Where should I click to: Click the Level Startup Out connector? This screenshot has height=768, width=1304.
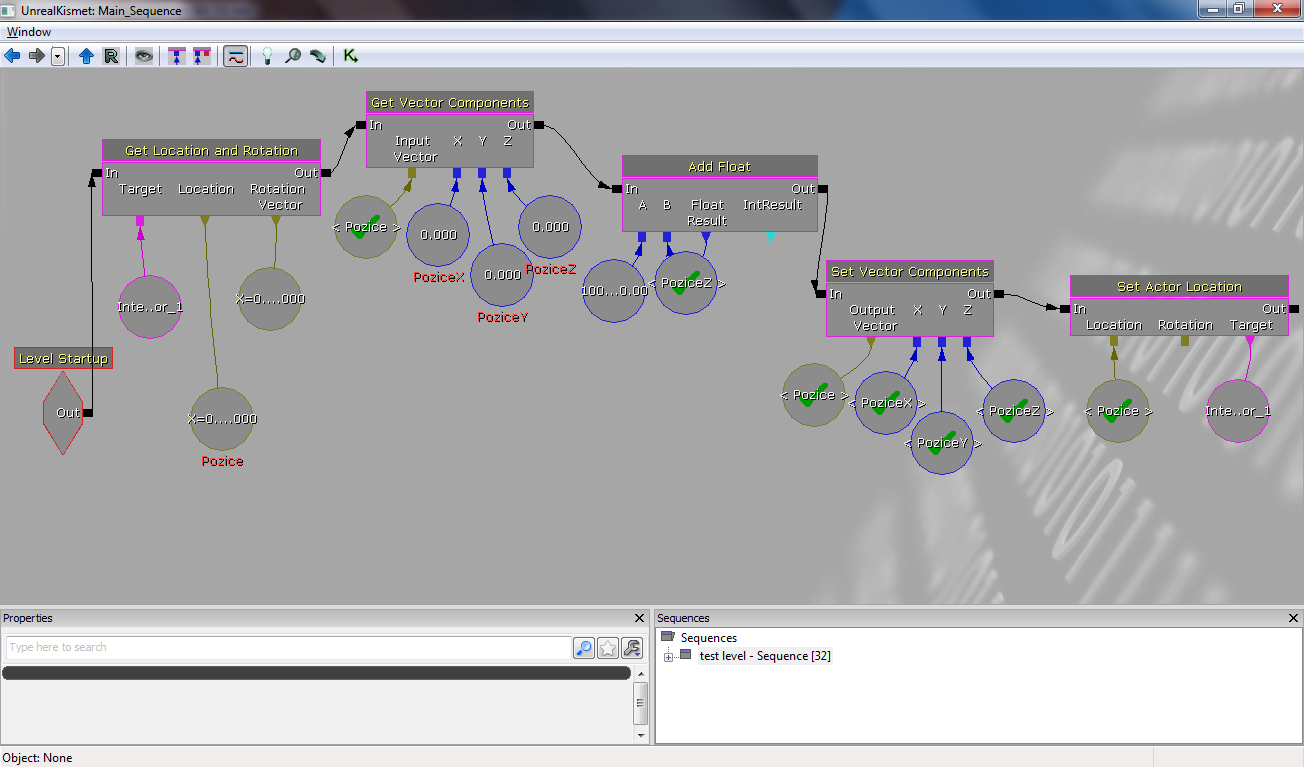coord(88,412)
